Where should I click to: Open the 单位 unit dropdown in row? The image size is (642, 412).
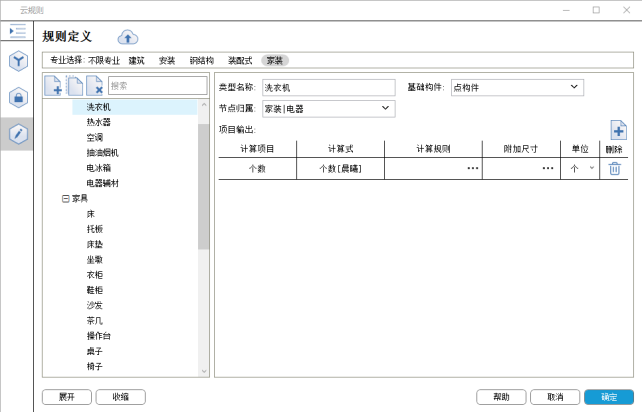tap(591, 169)
